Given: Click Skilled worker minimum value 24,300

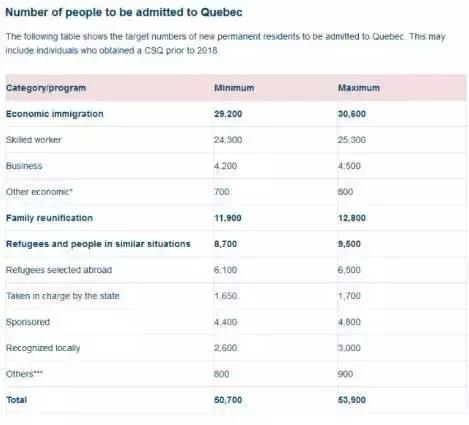Looking at the screenshot, I should pyautogui.click(x=228, y=140).
